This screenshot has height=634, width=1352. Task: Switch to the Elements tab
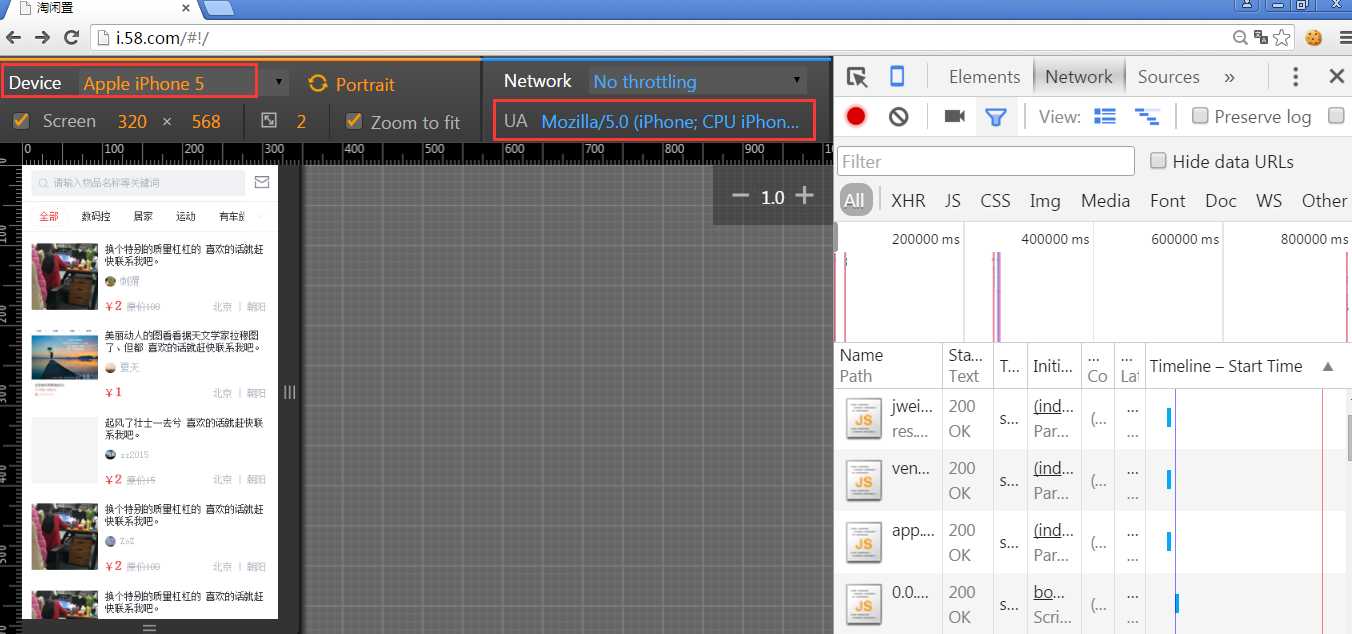(x=984, y=77)
